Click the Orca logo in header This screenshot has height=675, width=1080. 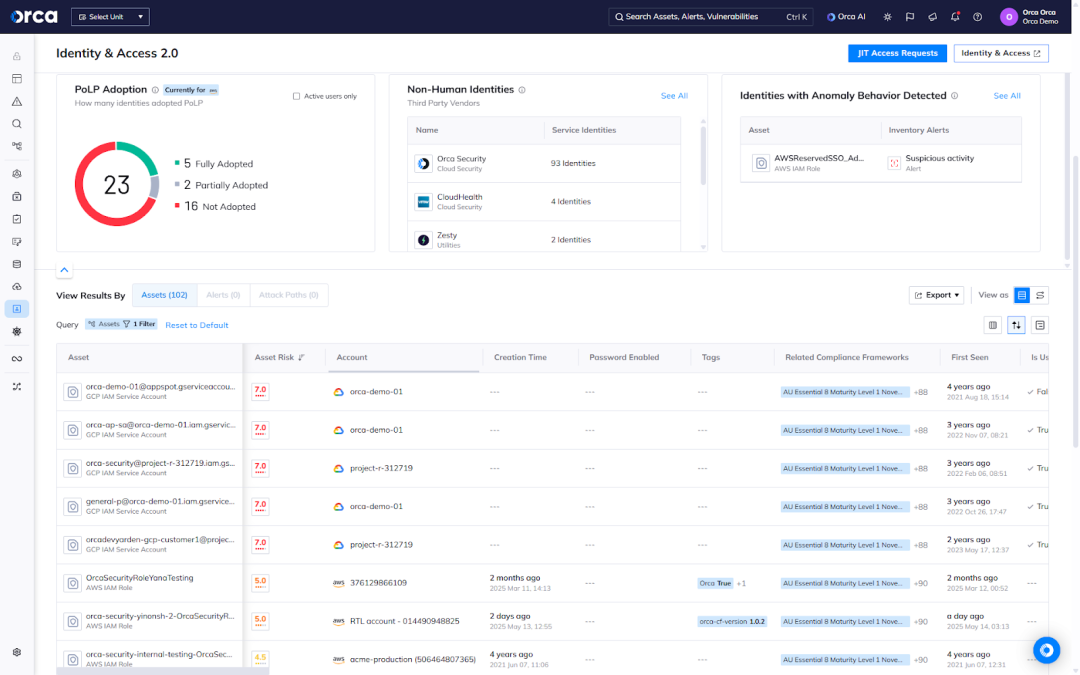(34, 17)
